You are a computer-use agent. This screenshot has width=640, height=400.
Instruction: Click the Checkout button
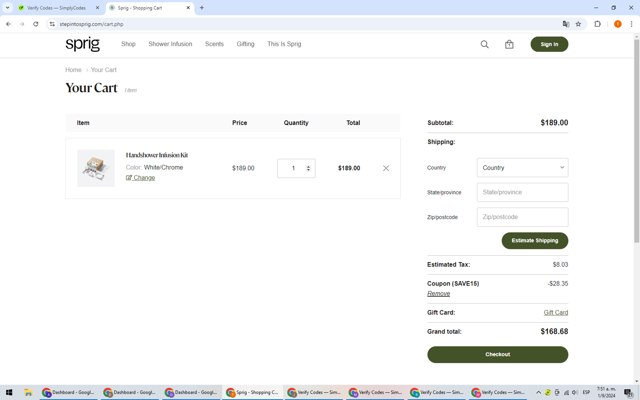[498, 354]
